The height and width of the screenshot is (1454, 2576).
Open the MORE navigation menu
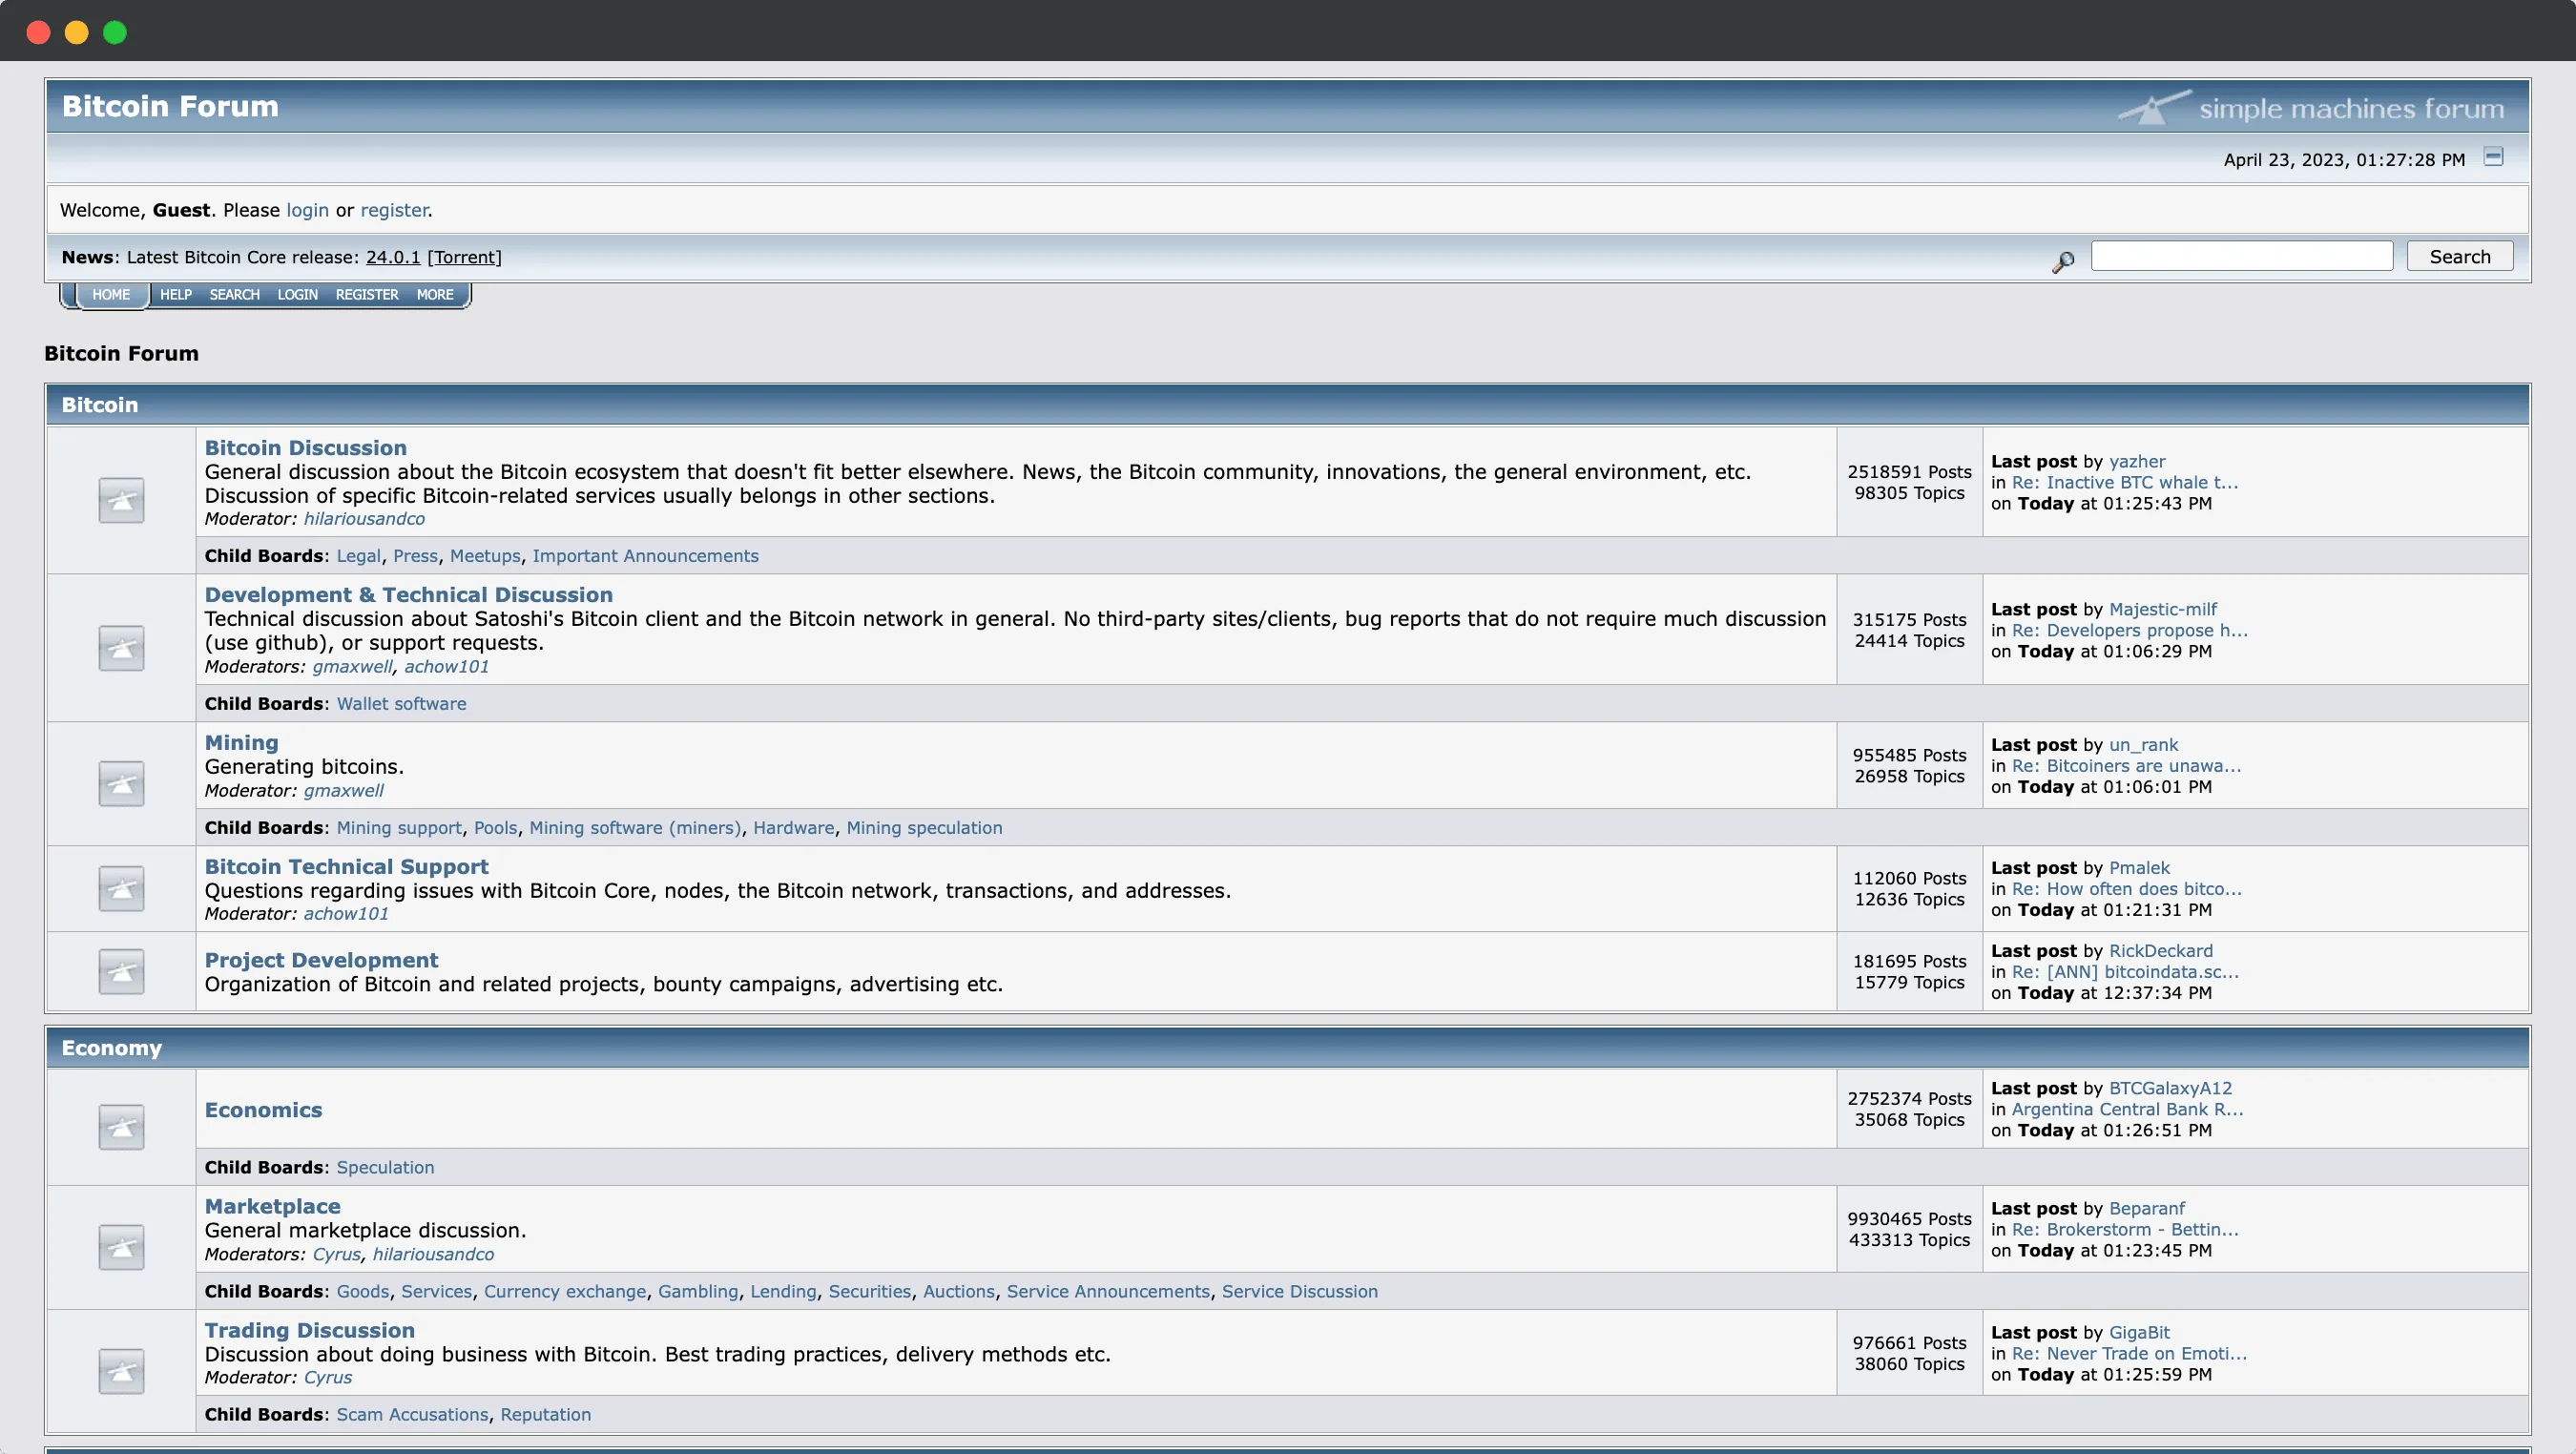(x=434, y=294)
